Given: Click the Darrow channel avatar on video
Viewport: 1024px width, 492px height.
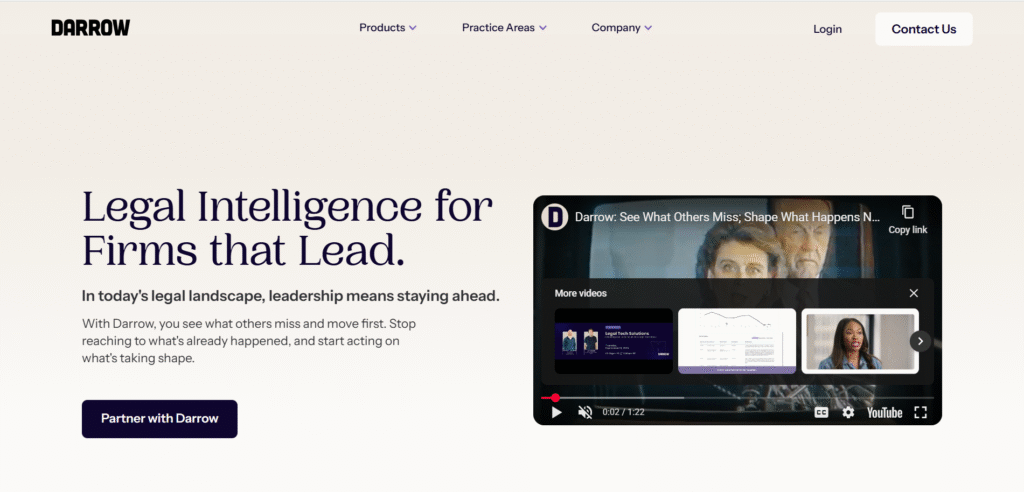Looking at the screenshot, I should tap(554, 217).
